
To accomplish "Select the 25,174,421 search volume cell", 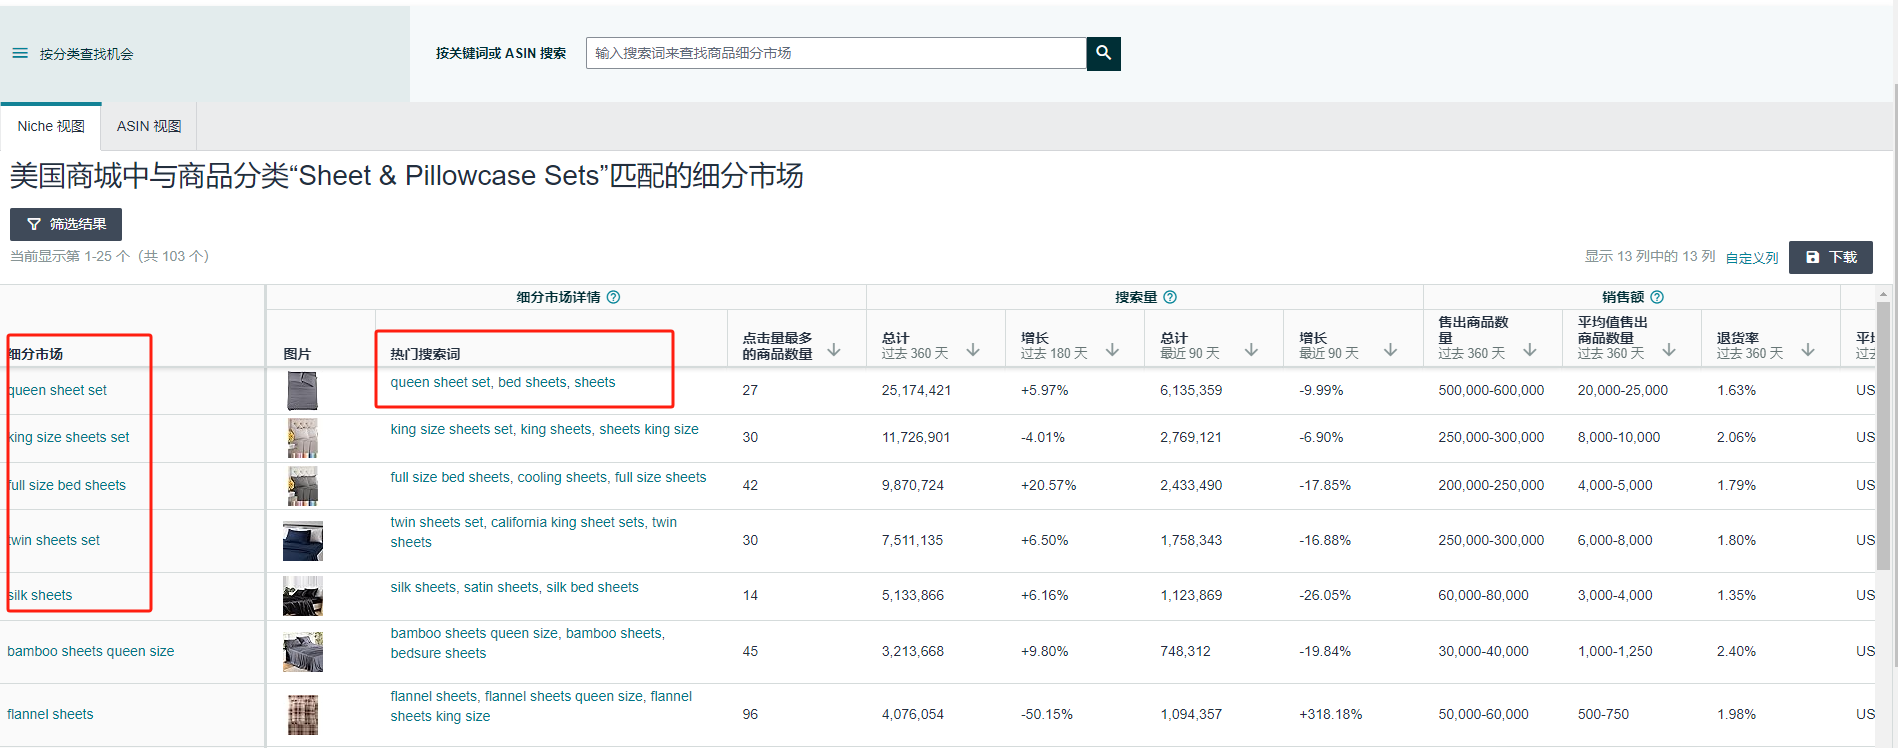I will coord(916,390).
